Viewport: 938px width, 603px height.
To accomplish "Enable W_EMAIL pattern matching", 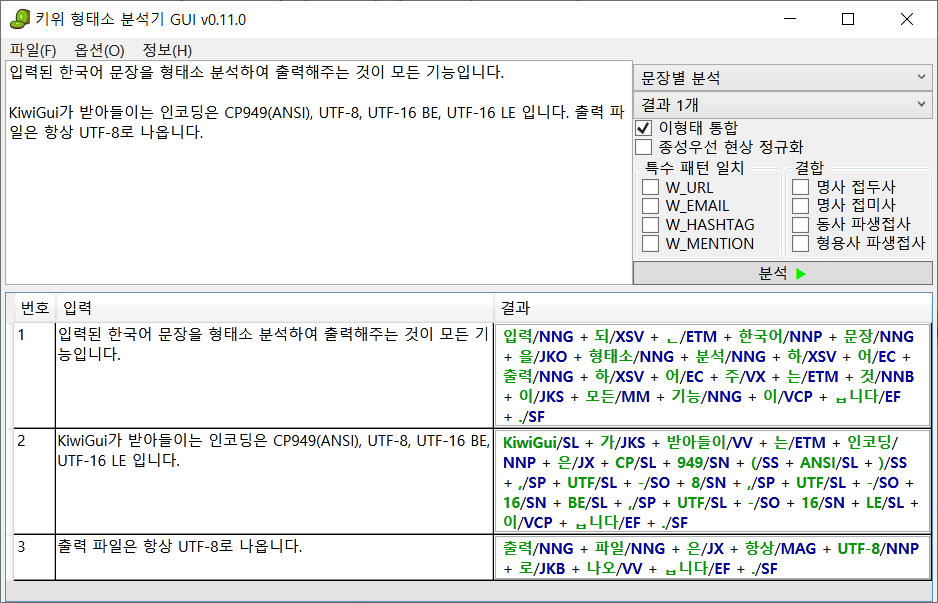I will click(x=650, y=206).
